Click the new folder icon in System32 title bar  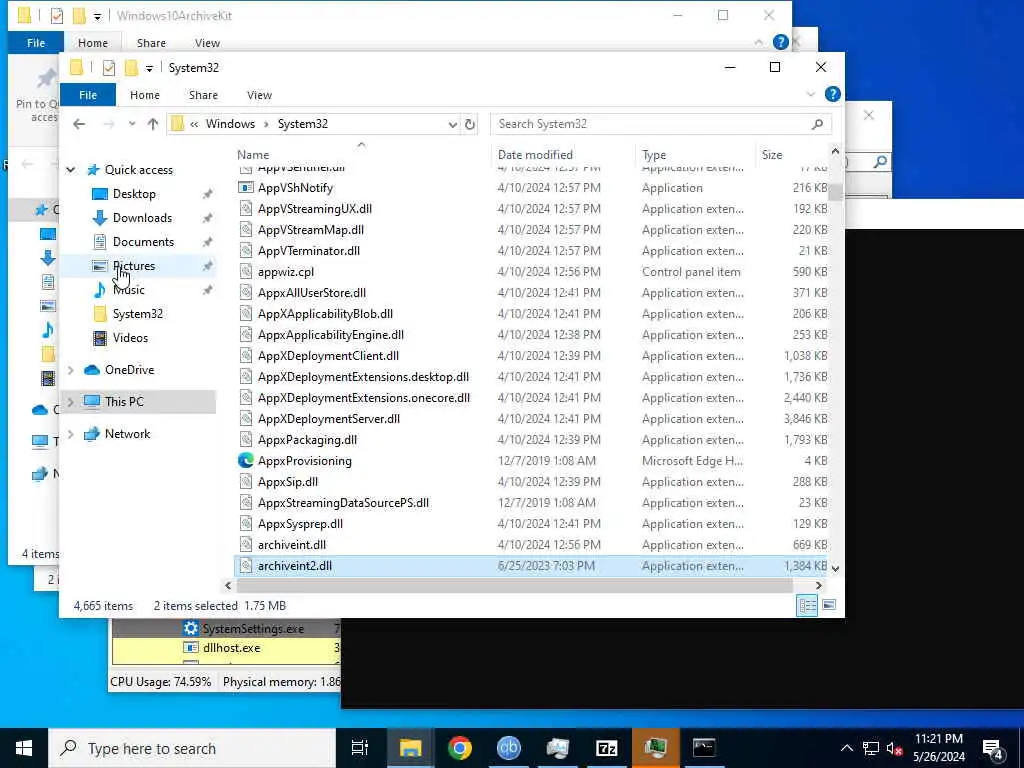tap(131, 67)
